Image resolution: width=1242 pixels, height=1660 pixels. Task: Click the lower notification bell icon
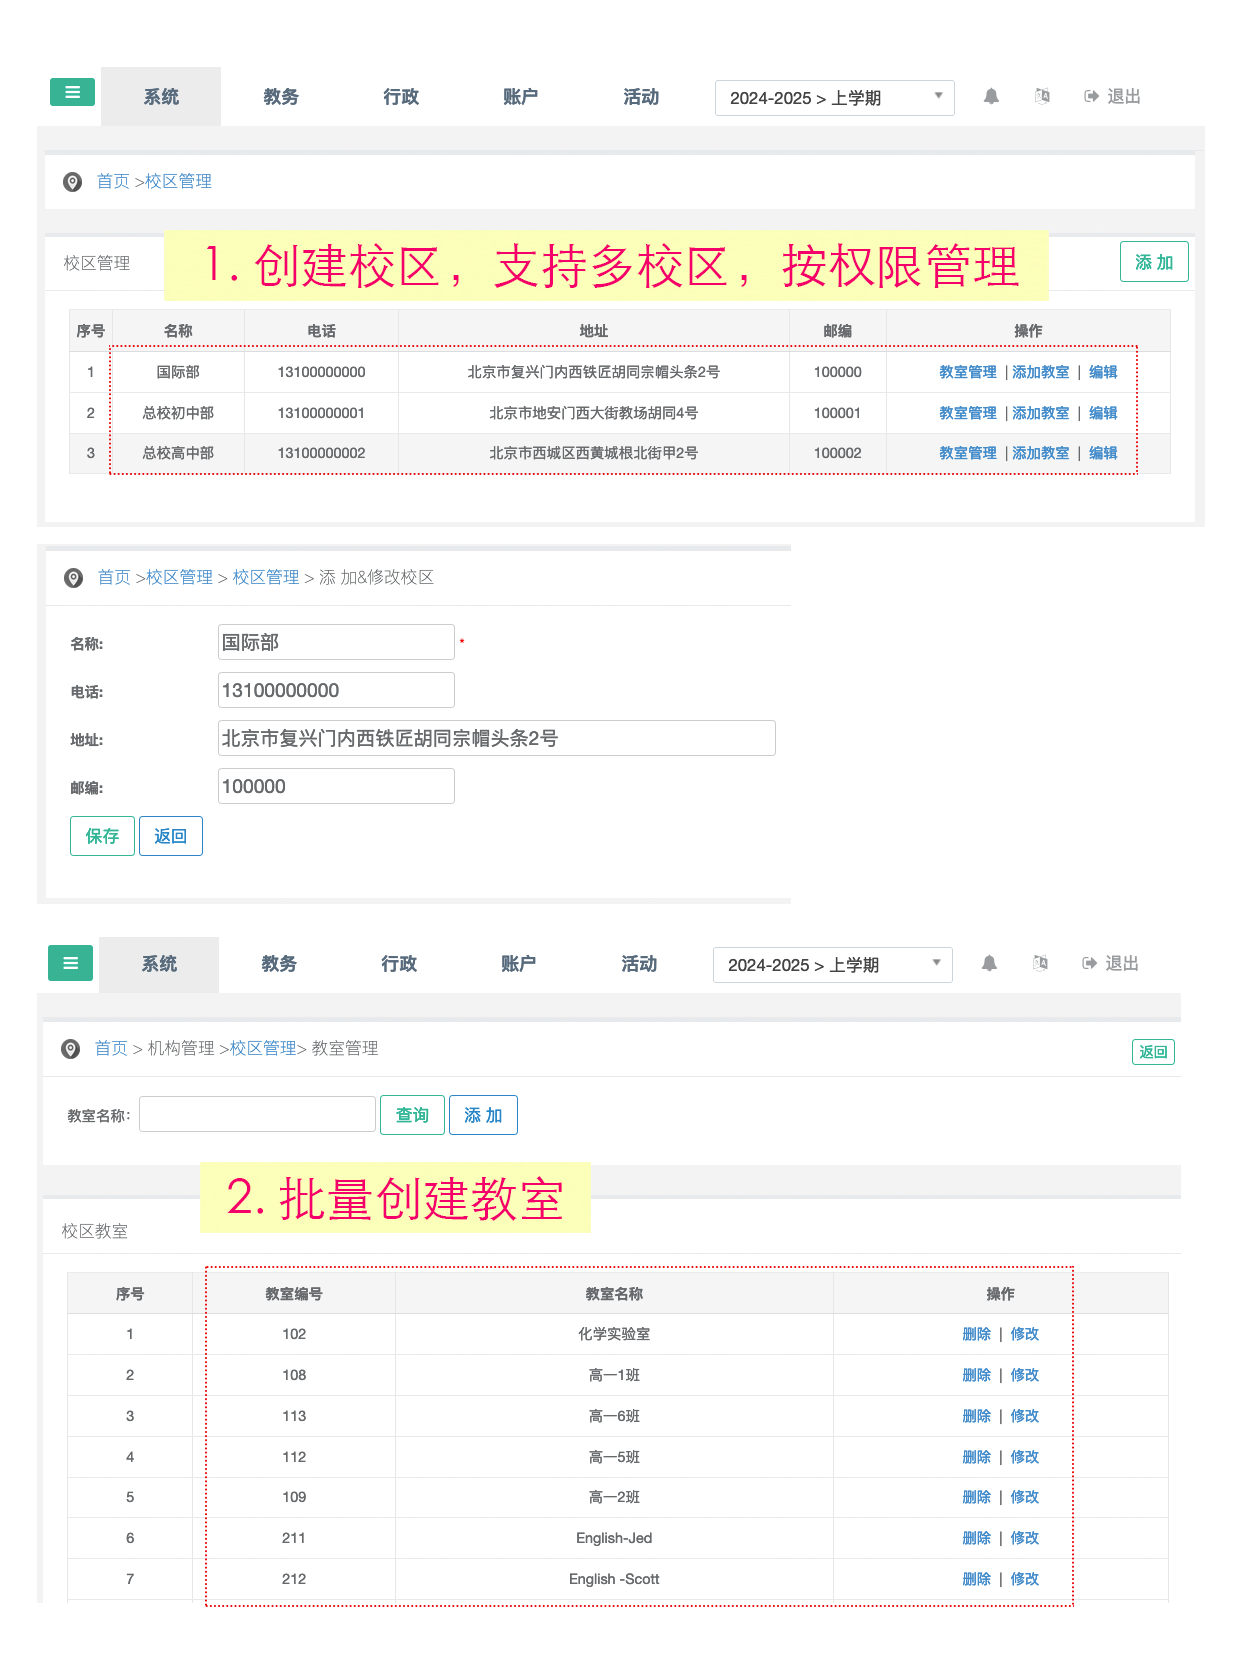989,964
